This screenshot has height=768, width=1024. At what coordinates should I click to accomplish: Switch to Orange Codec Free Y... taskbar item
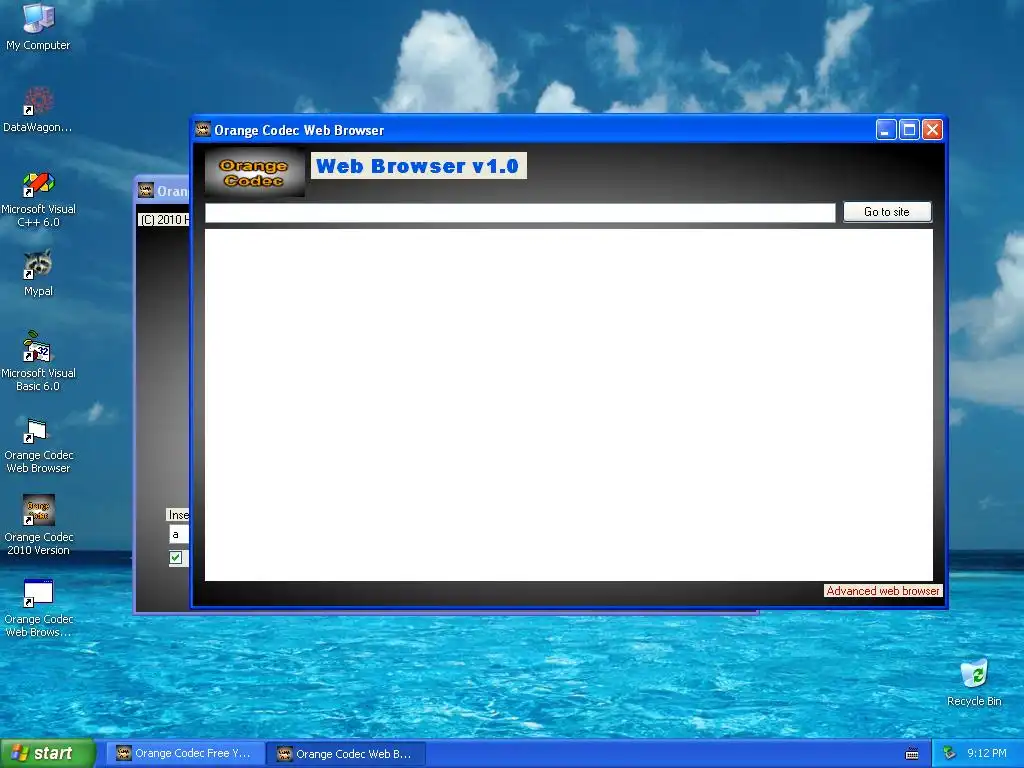click(185, 754)
